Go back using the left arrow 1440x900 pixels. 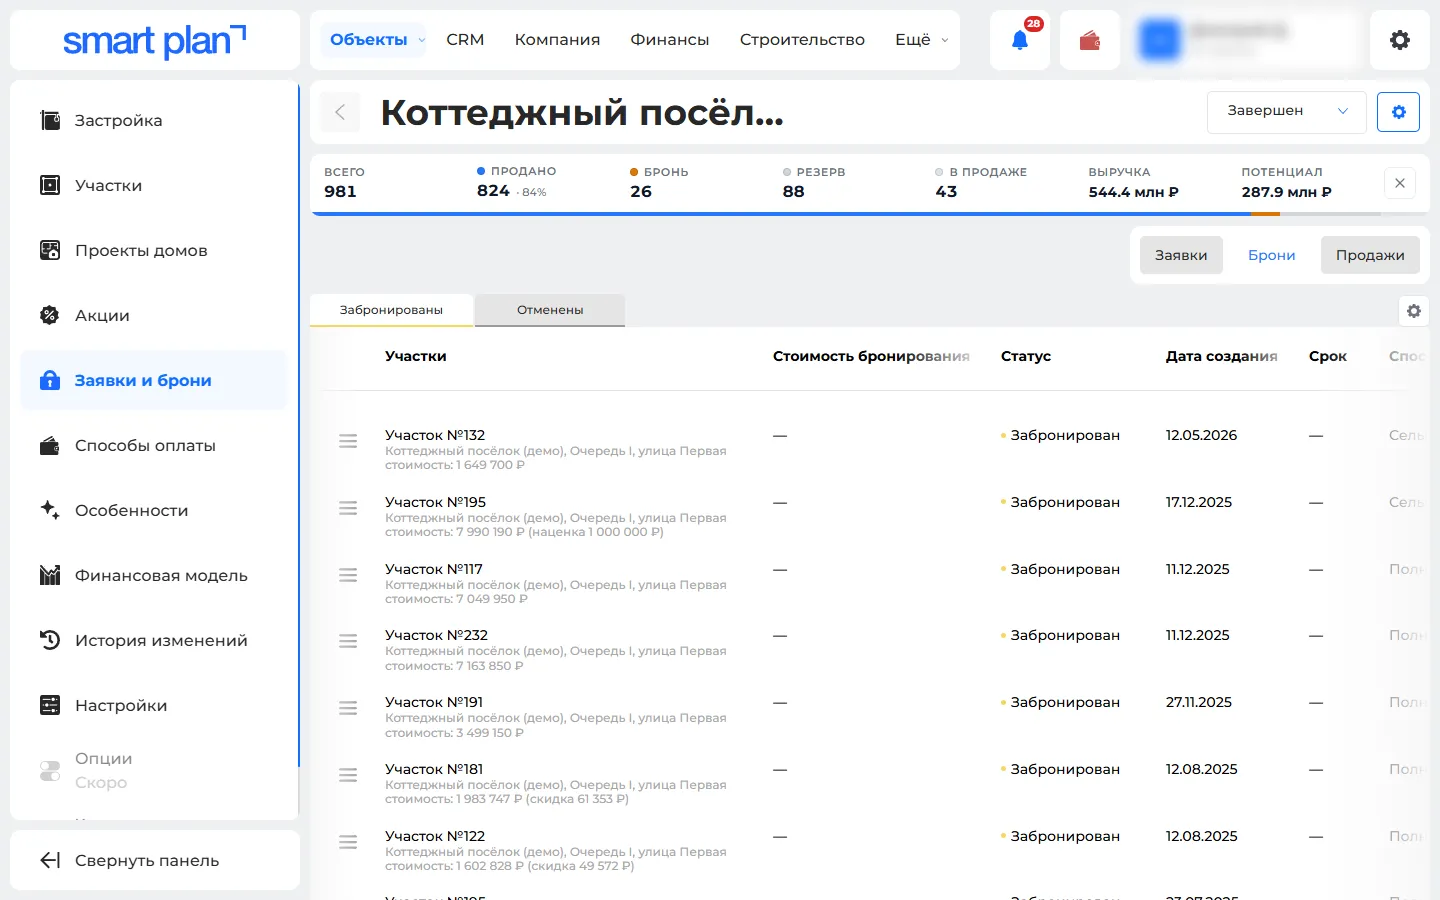(x=340, y=112)
